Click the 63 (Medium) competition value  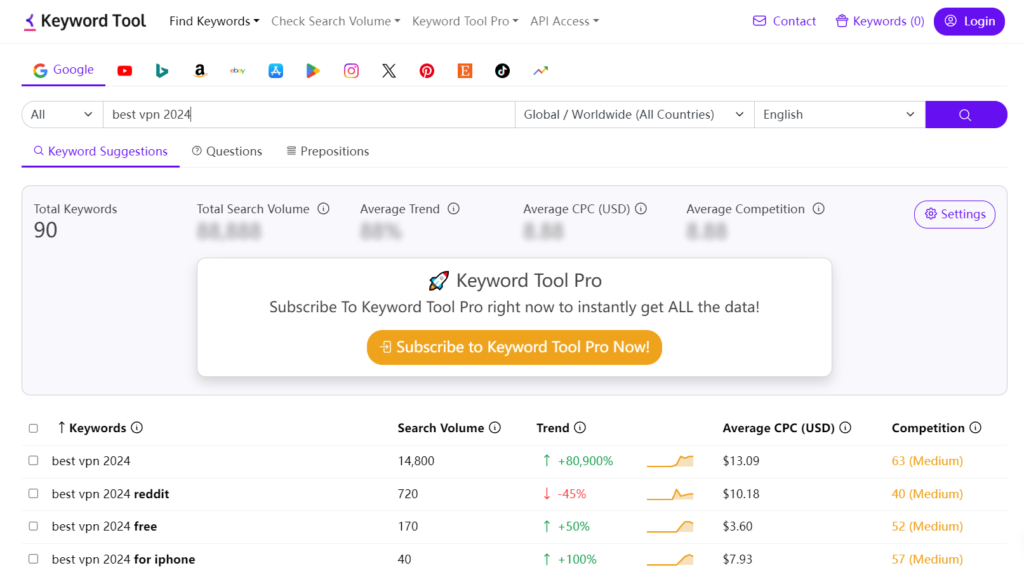pyautogui.click(x=927, y=461)
